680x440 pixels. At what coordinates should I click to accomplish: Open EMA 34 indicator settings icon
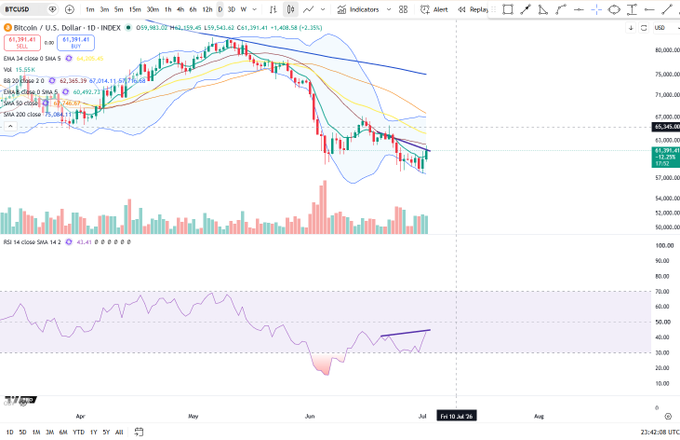pyautogui.click(x=69, y=59)
